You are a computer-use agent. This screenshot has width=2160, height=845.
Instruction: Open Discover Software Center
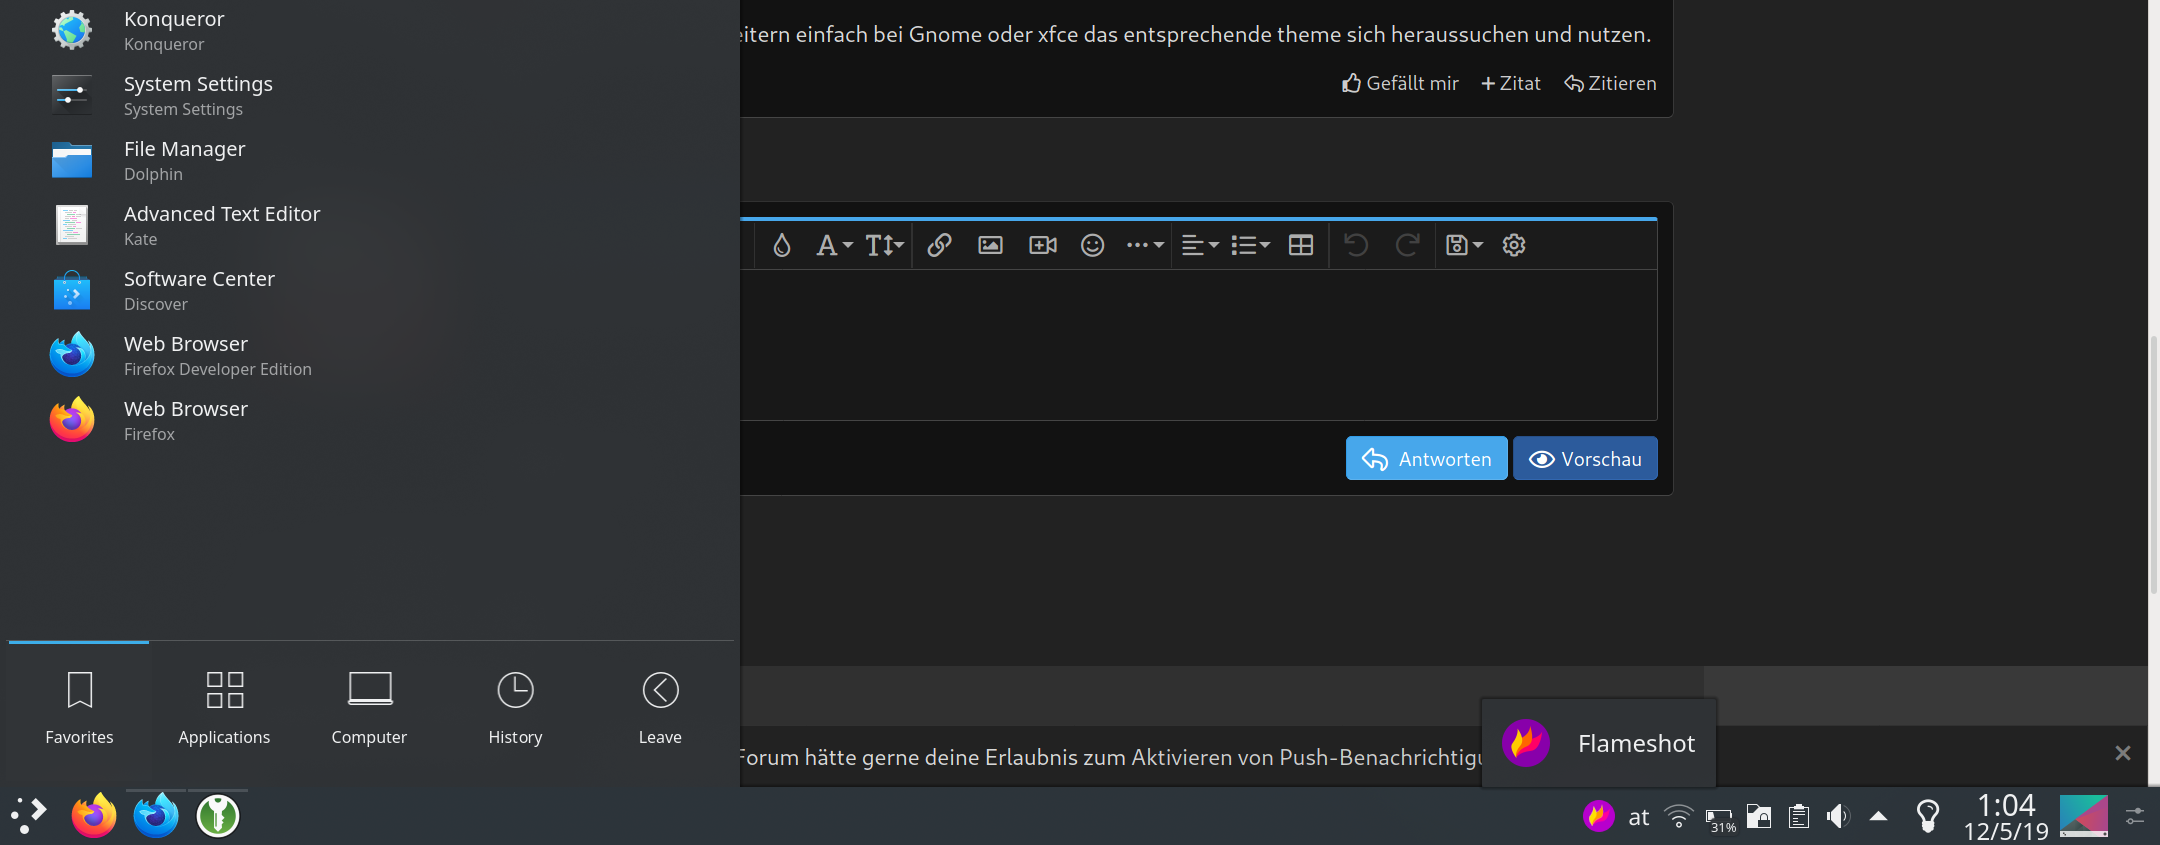(x=370, y=291)
